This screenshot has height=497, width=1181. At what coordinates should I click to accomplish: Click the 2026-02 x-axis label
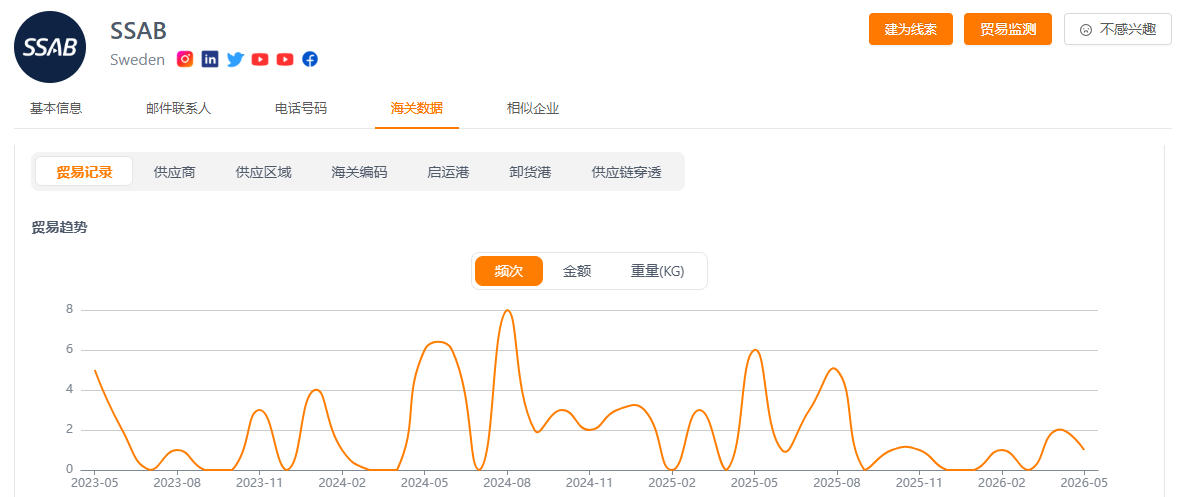point(1002,482)
